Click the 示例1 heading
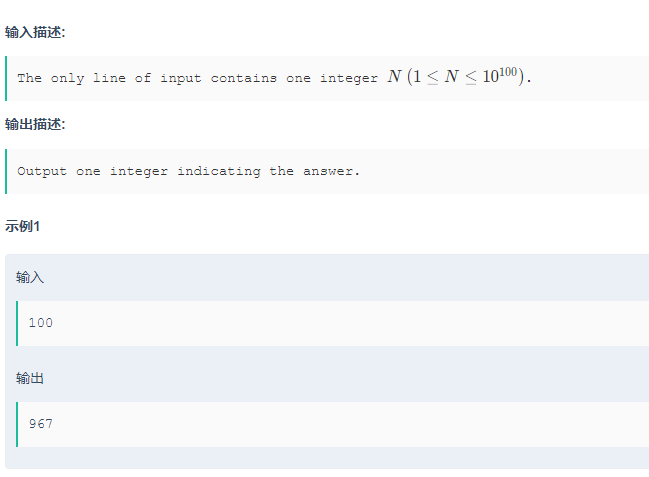649x477 pixels. [x=22, y=226]
